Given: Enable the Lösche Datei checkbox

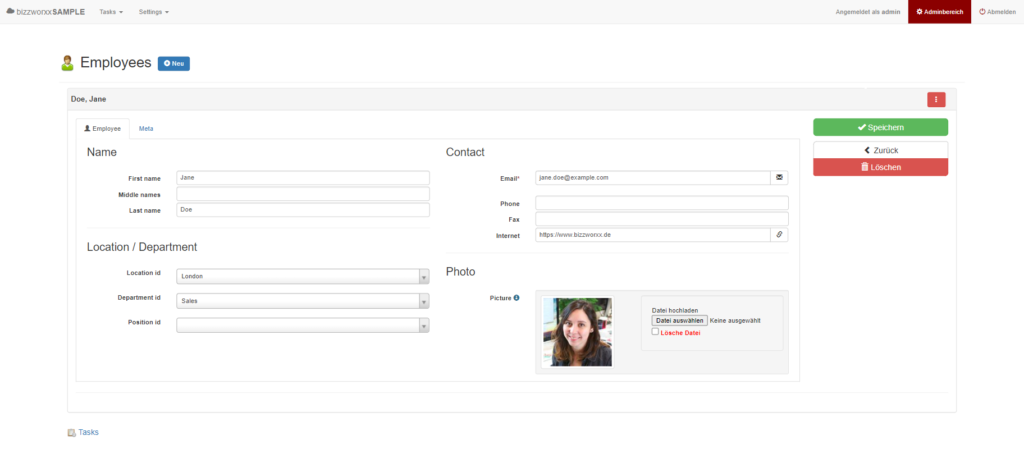Looking at the screenshot, I should click(655, 331).
